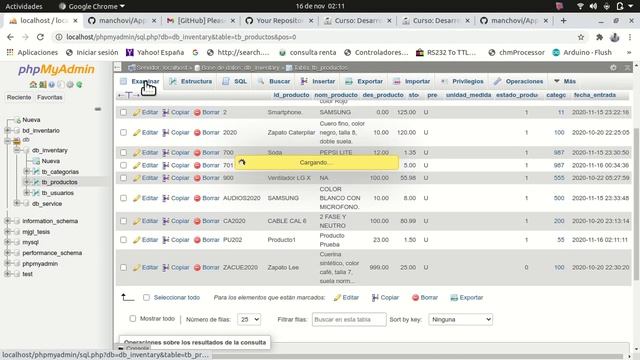Click the collapse-all link icon in sidebar
Image resolution: width=640 pixels, height=360 pixels.
98,109
